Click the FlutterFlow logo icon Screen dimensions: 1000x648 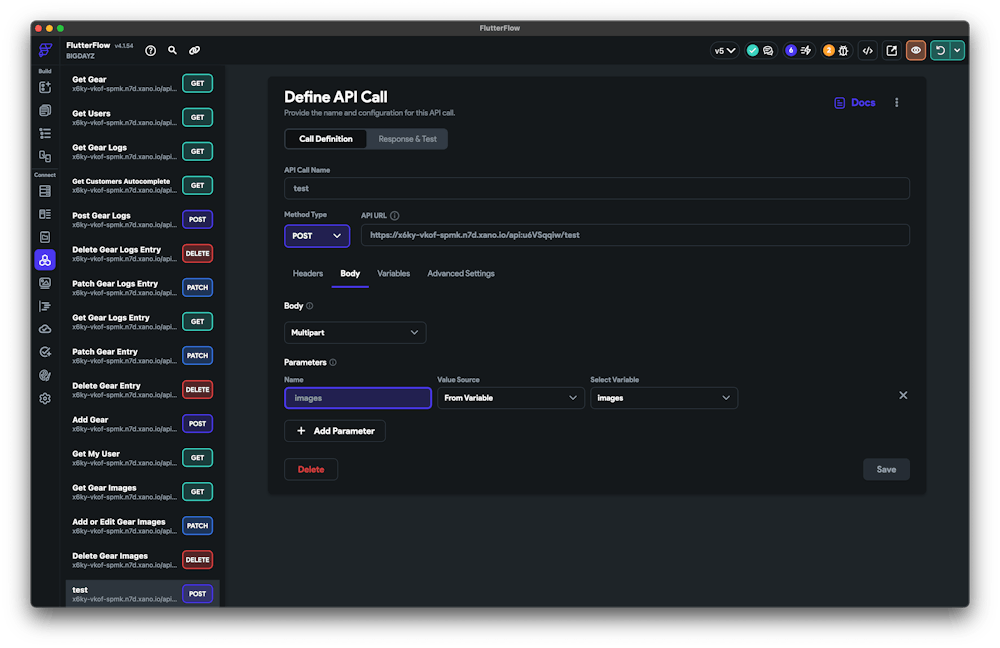click(x=45, y=50)
